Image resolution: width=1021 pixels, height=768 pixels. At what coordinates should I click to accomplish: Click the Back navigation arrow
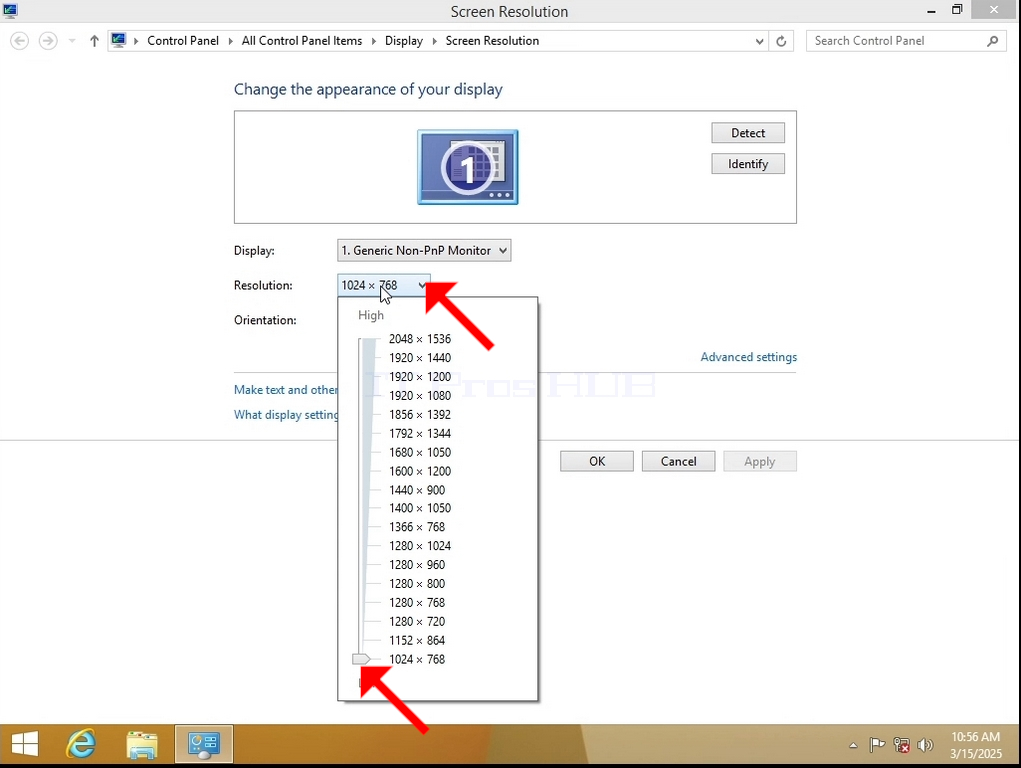click(20, 41)
